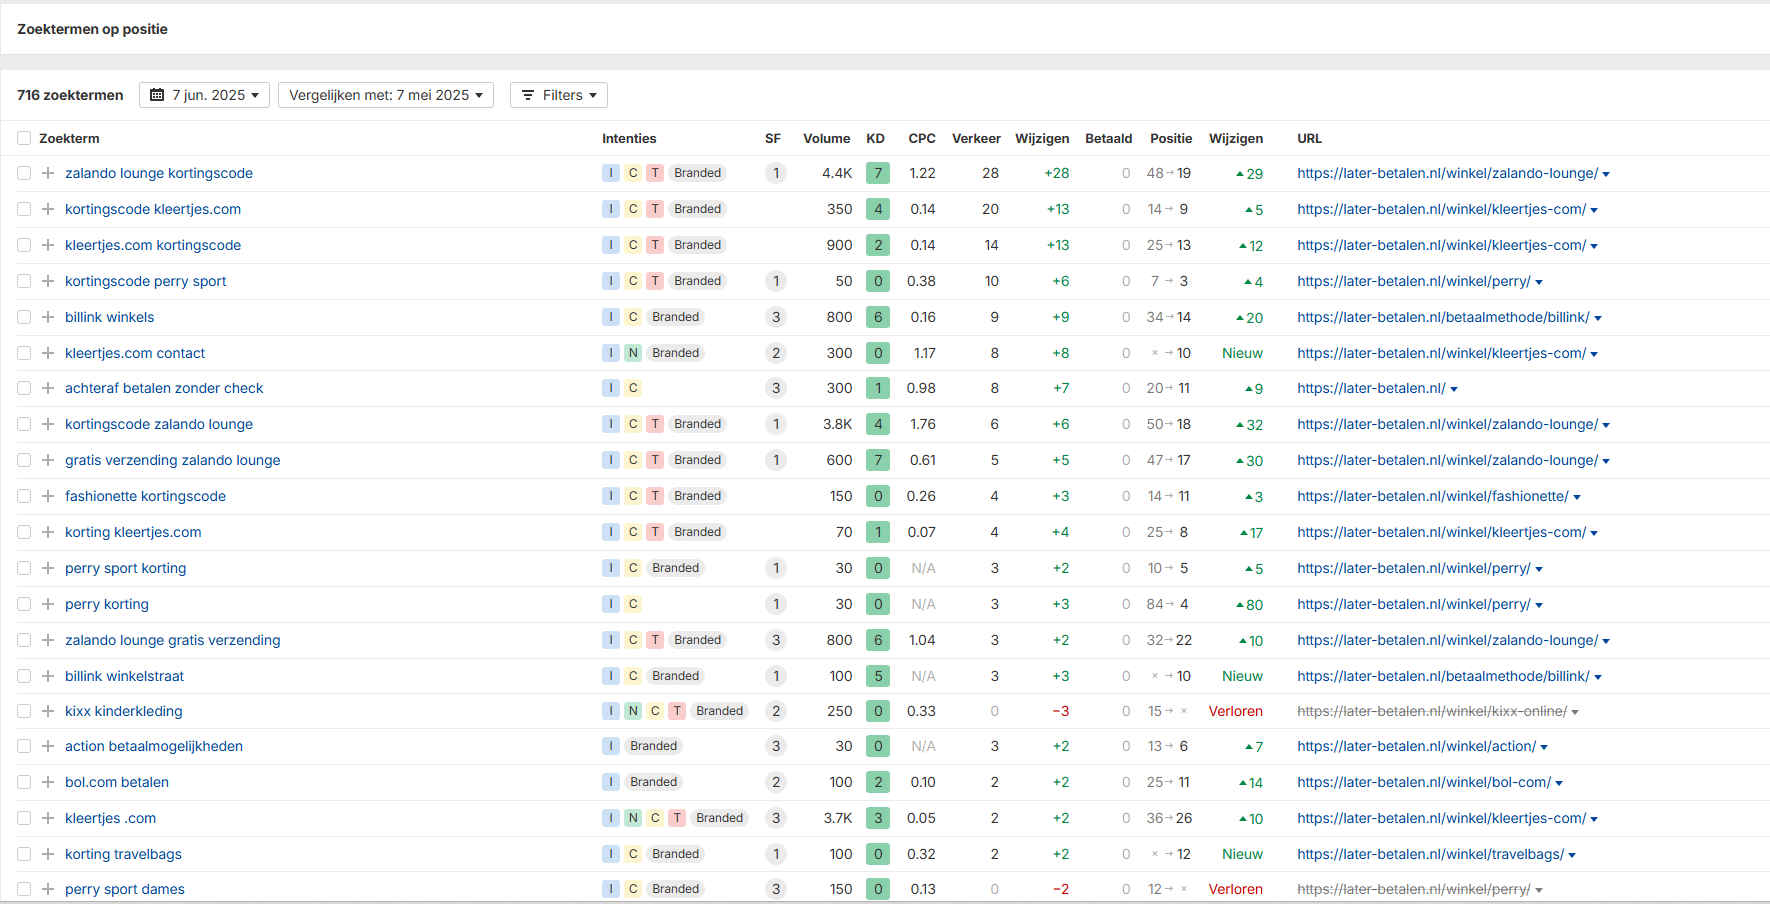The image size is (1770, 904).
Task: Add korting kleertjes.com with plus icon
Action: (x=48, y=532)
